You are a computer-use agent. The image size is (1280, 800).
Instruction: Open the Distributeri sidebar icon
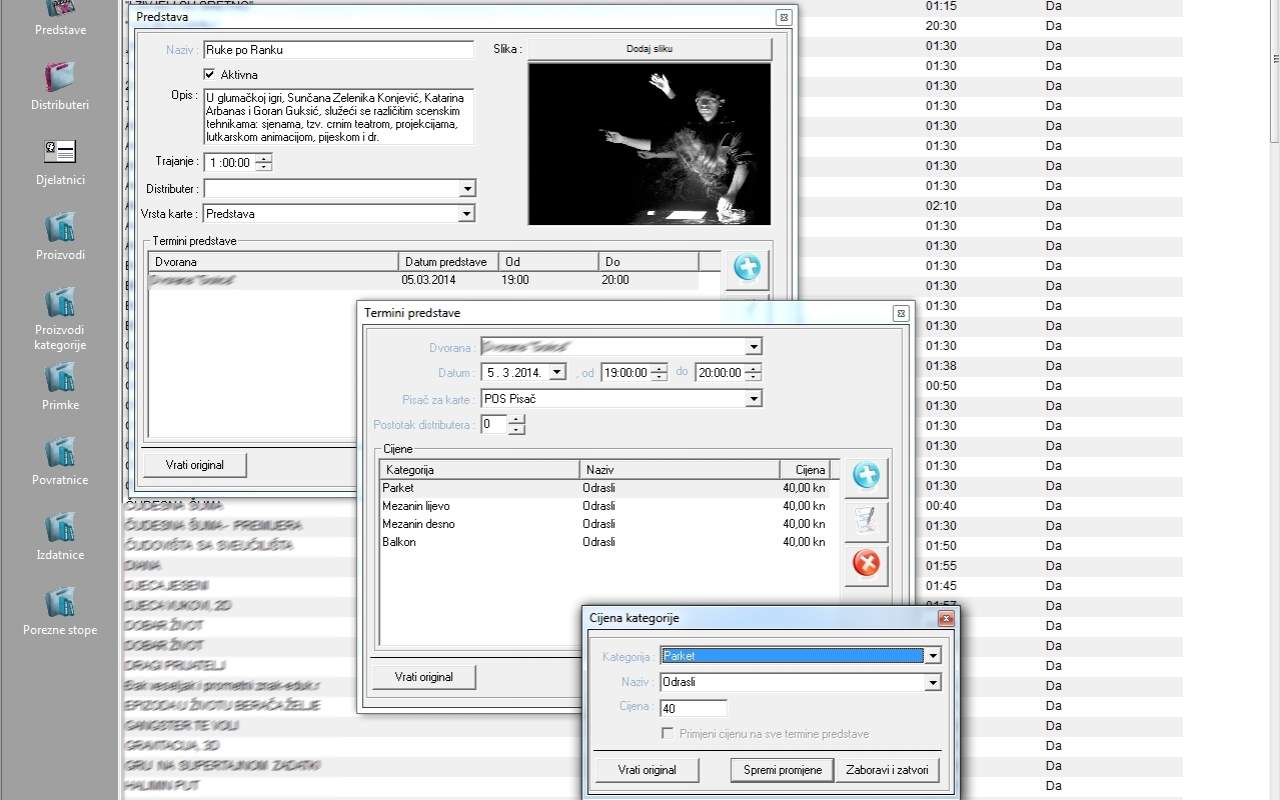59,78
